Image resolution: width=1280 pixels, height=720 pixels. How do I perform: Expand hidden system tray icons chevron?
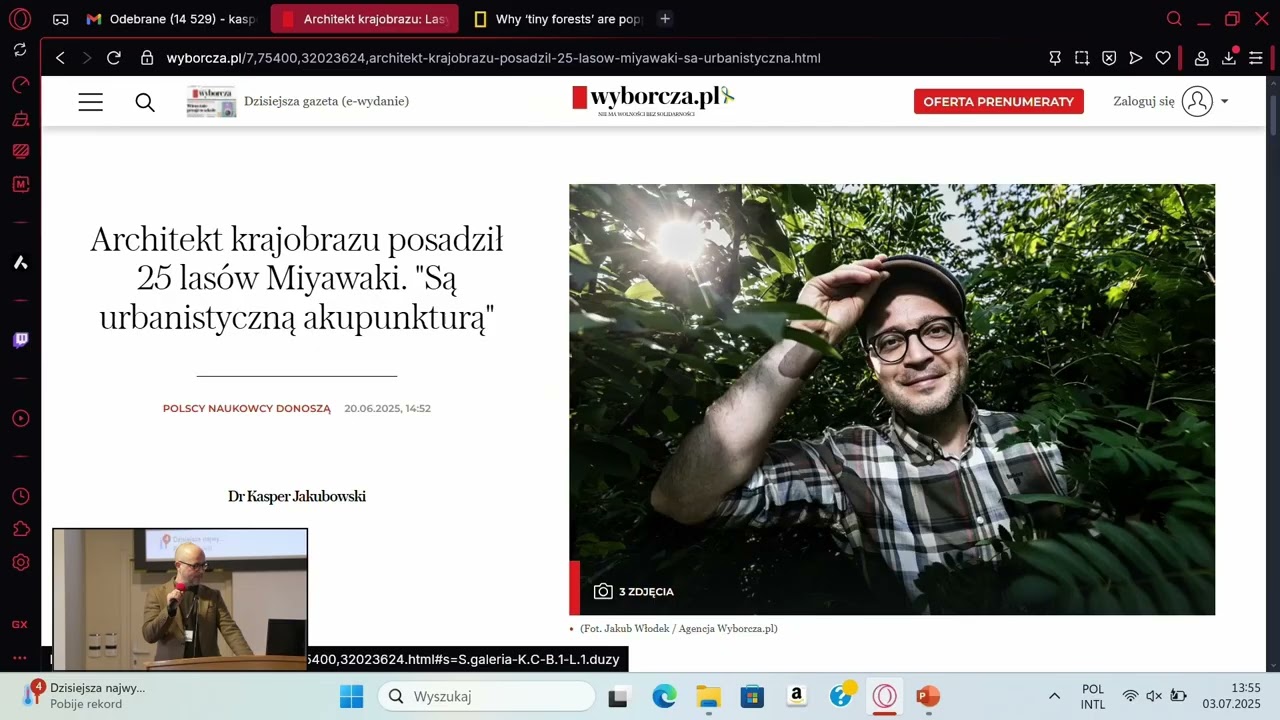(x=1054, y=696)
